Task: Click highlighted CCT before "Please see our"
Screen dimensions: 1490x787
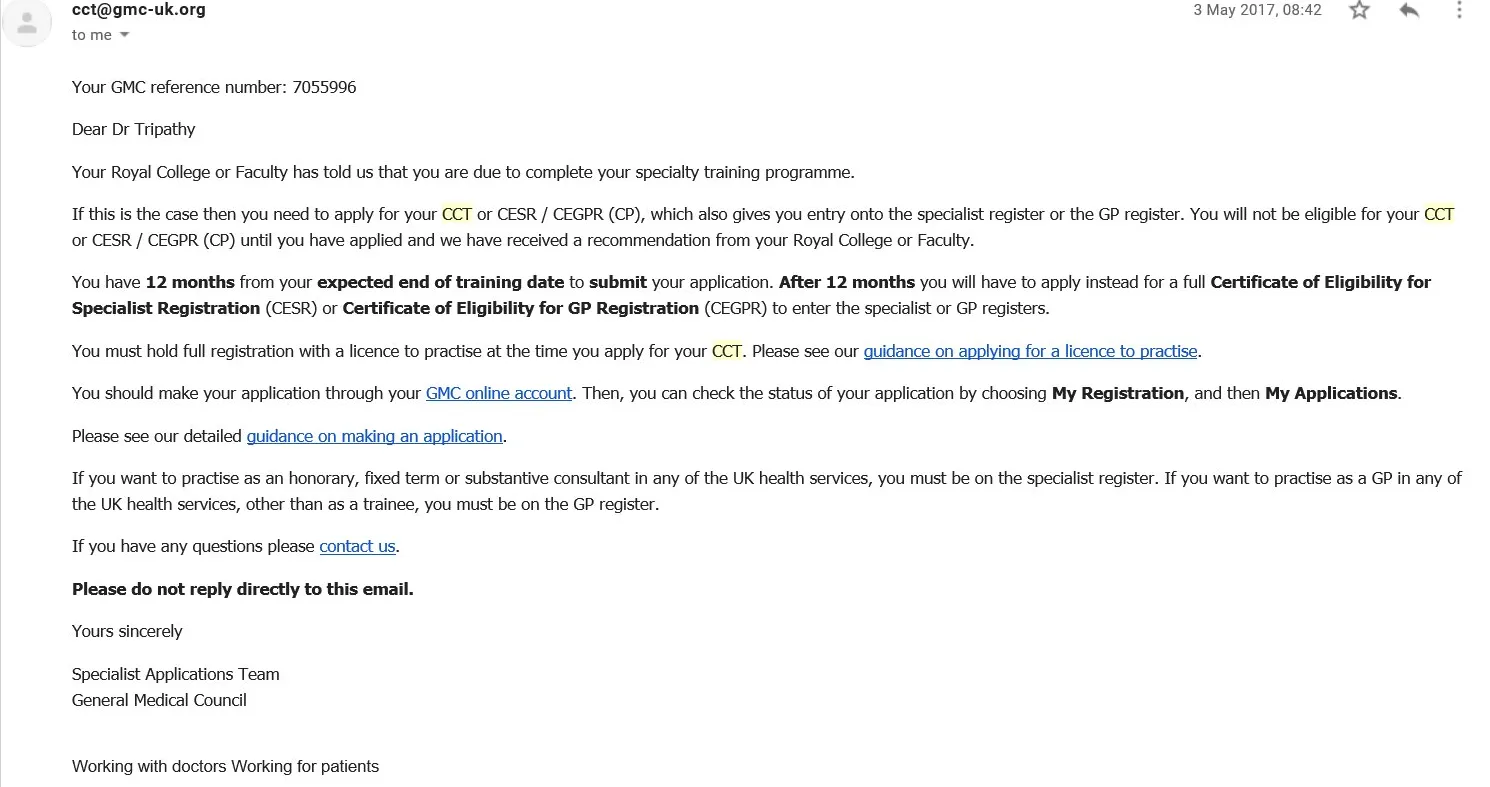Action: tap(727, 351)
